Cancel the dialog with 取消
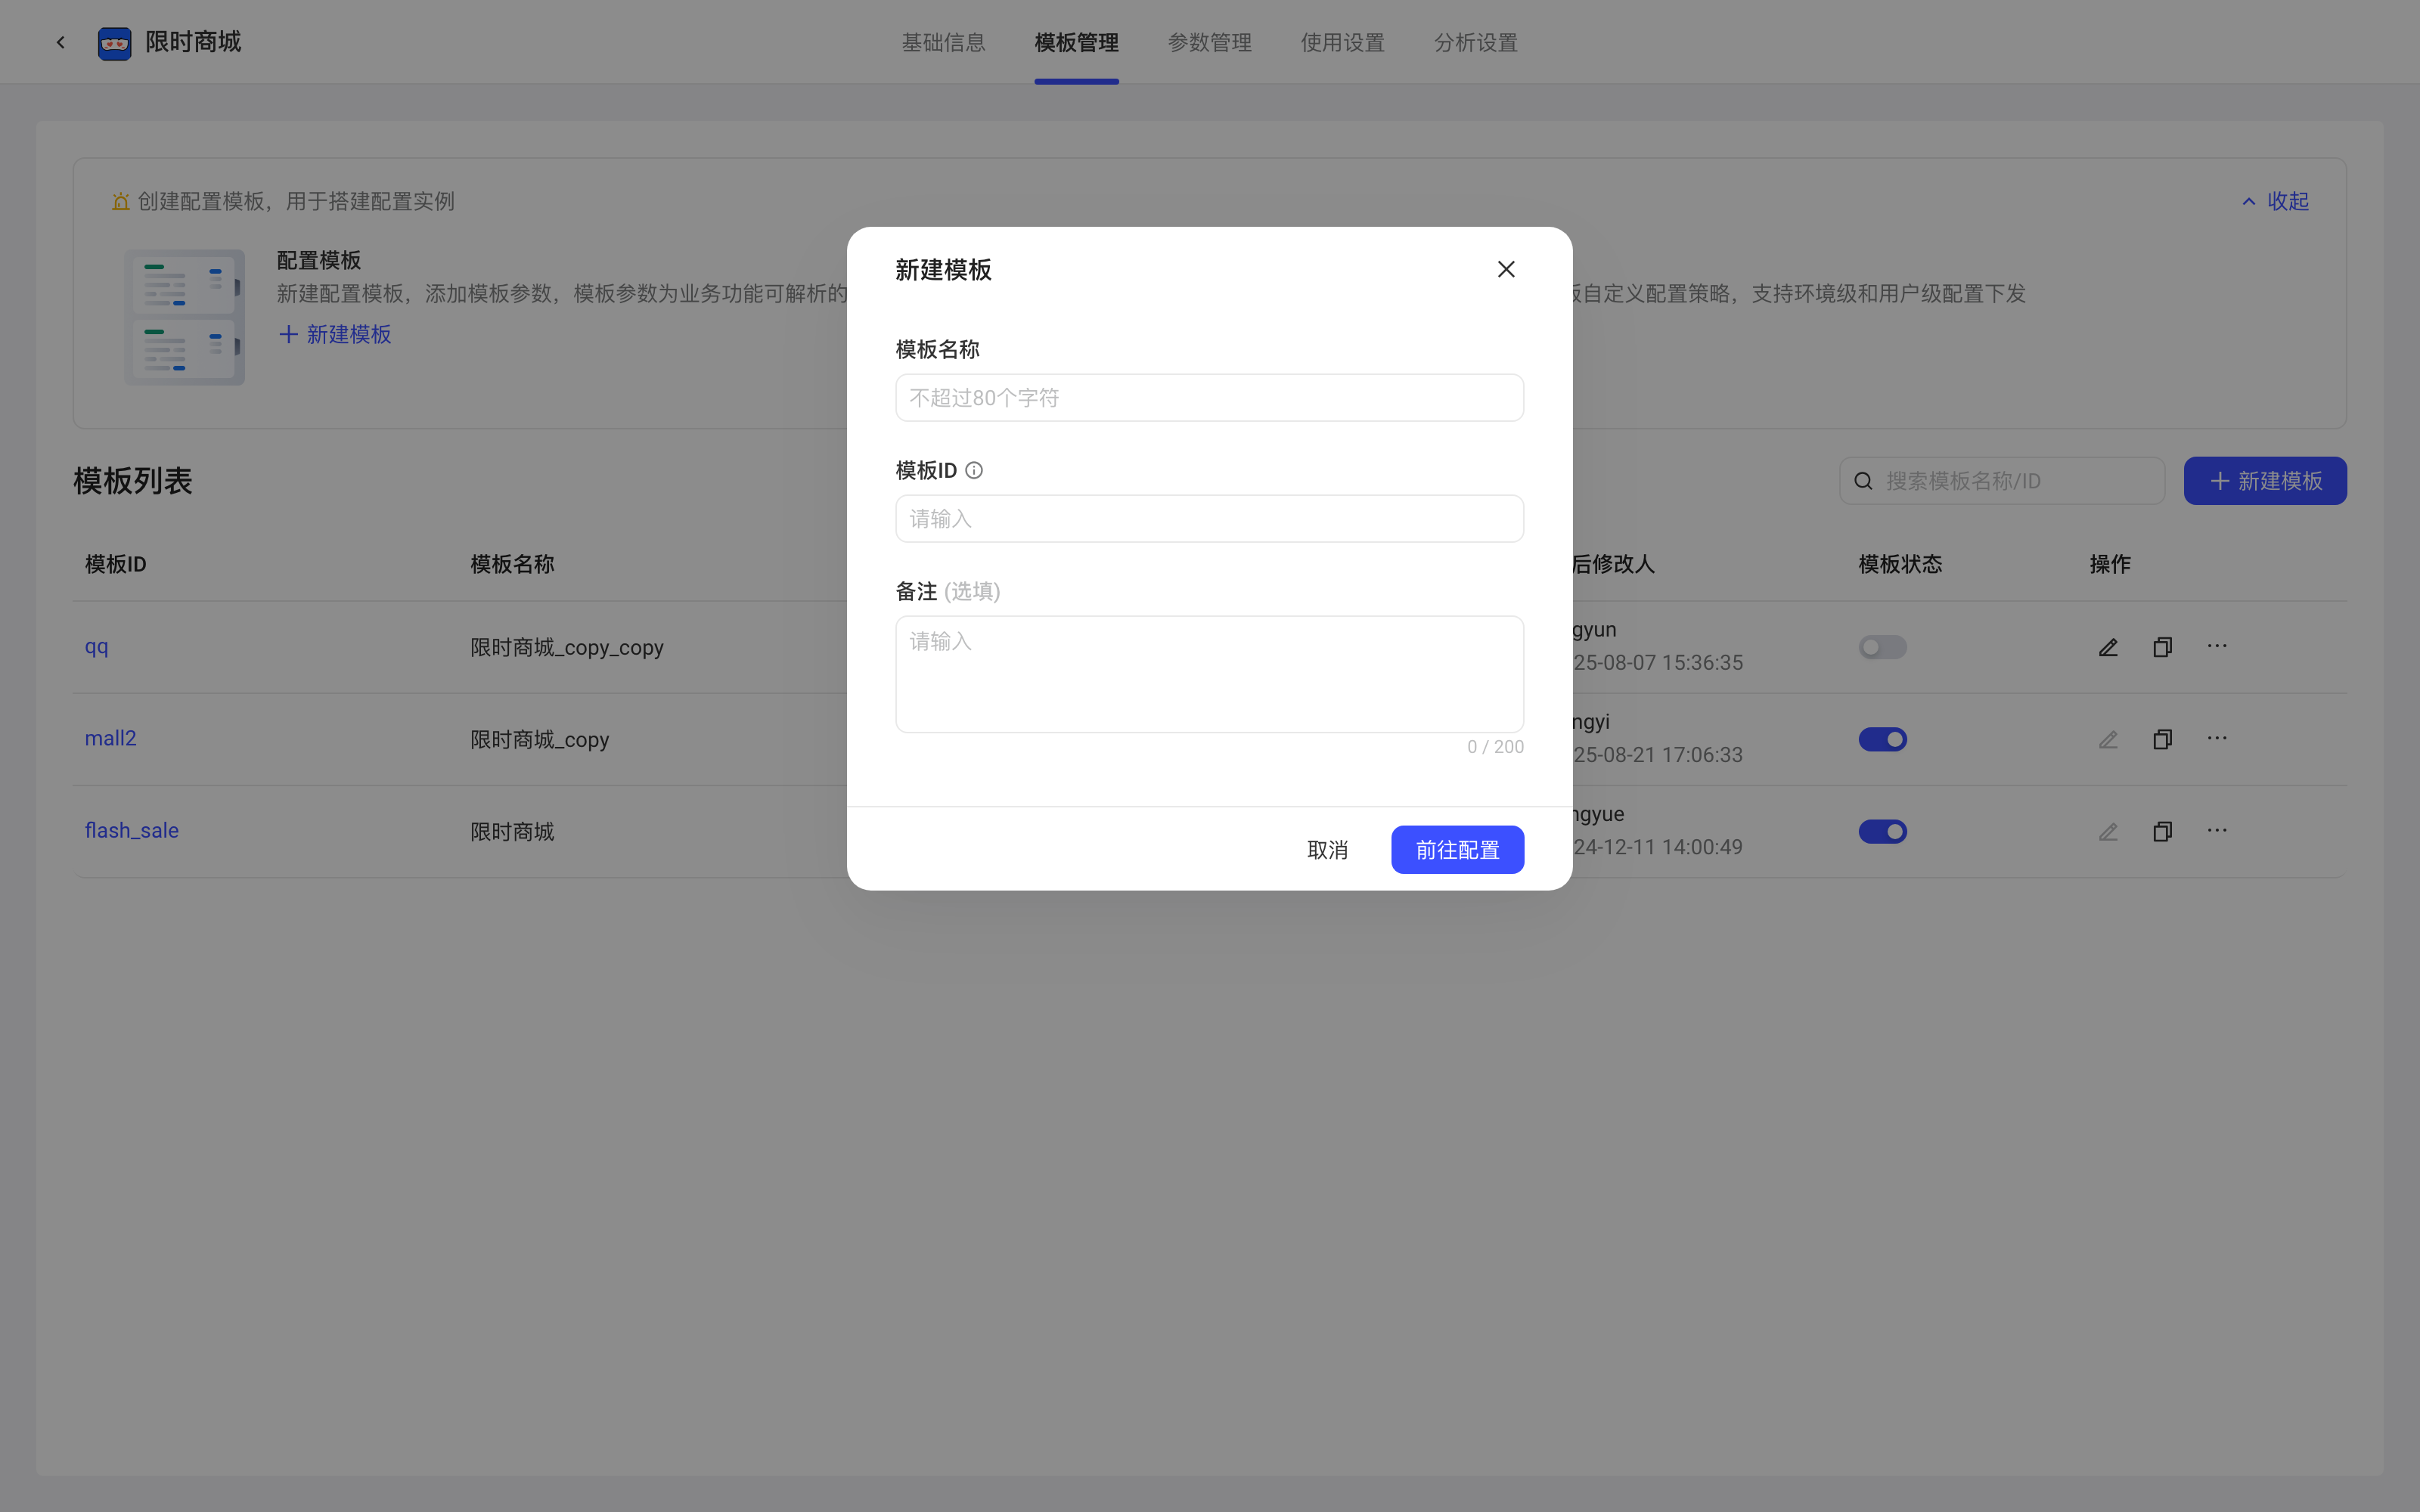This screenshot has width=2420, height=1512. coord(1327,849)
